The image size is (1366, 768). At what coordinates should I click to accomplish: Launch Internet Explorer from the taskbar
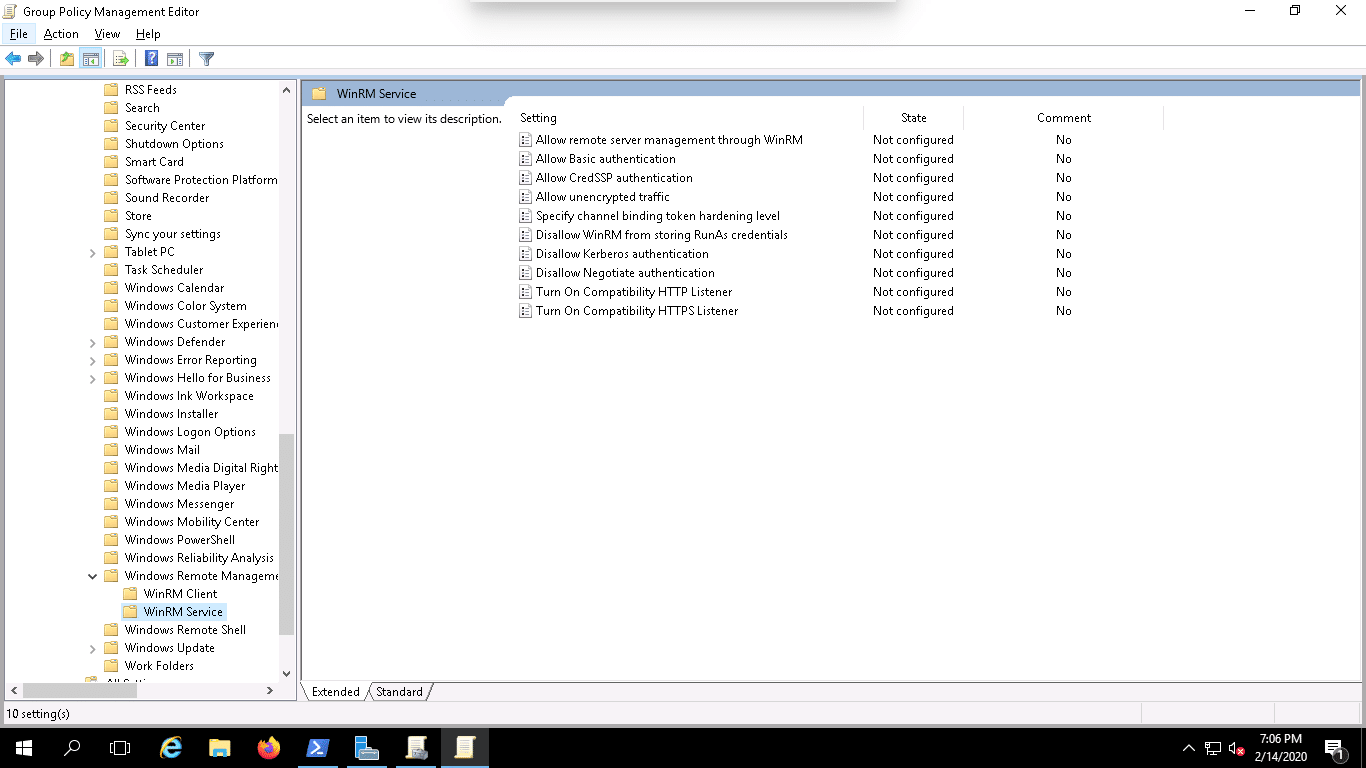coord(172,748)
